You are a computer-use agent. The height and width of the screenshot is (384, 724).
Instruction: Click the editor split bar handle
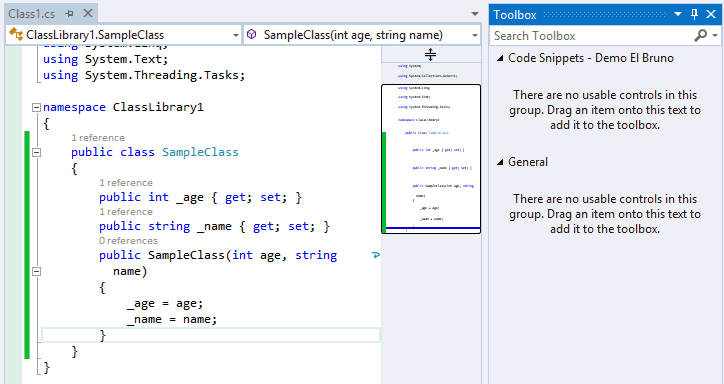coord(430,54)
